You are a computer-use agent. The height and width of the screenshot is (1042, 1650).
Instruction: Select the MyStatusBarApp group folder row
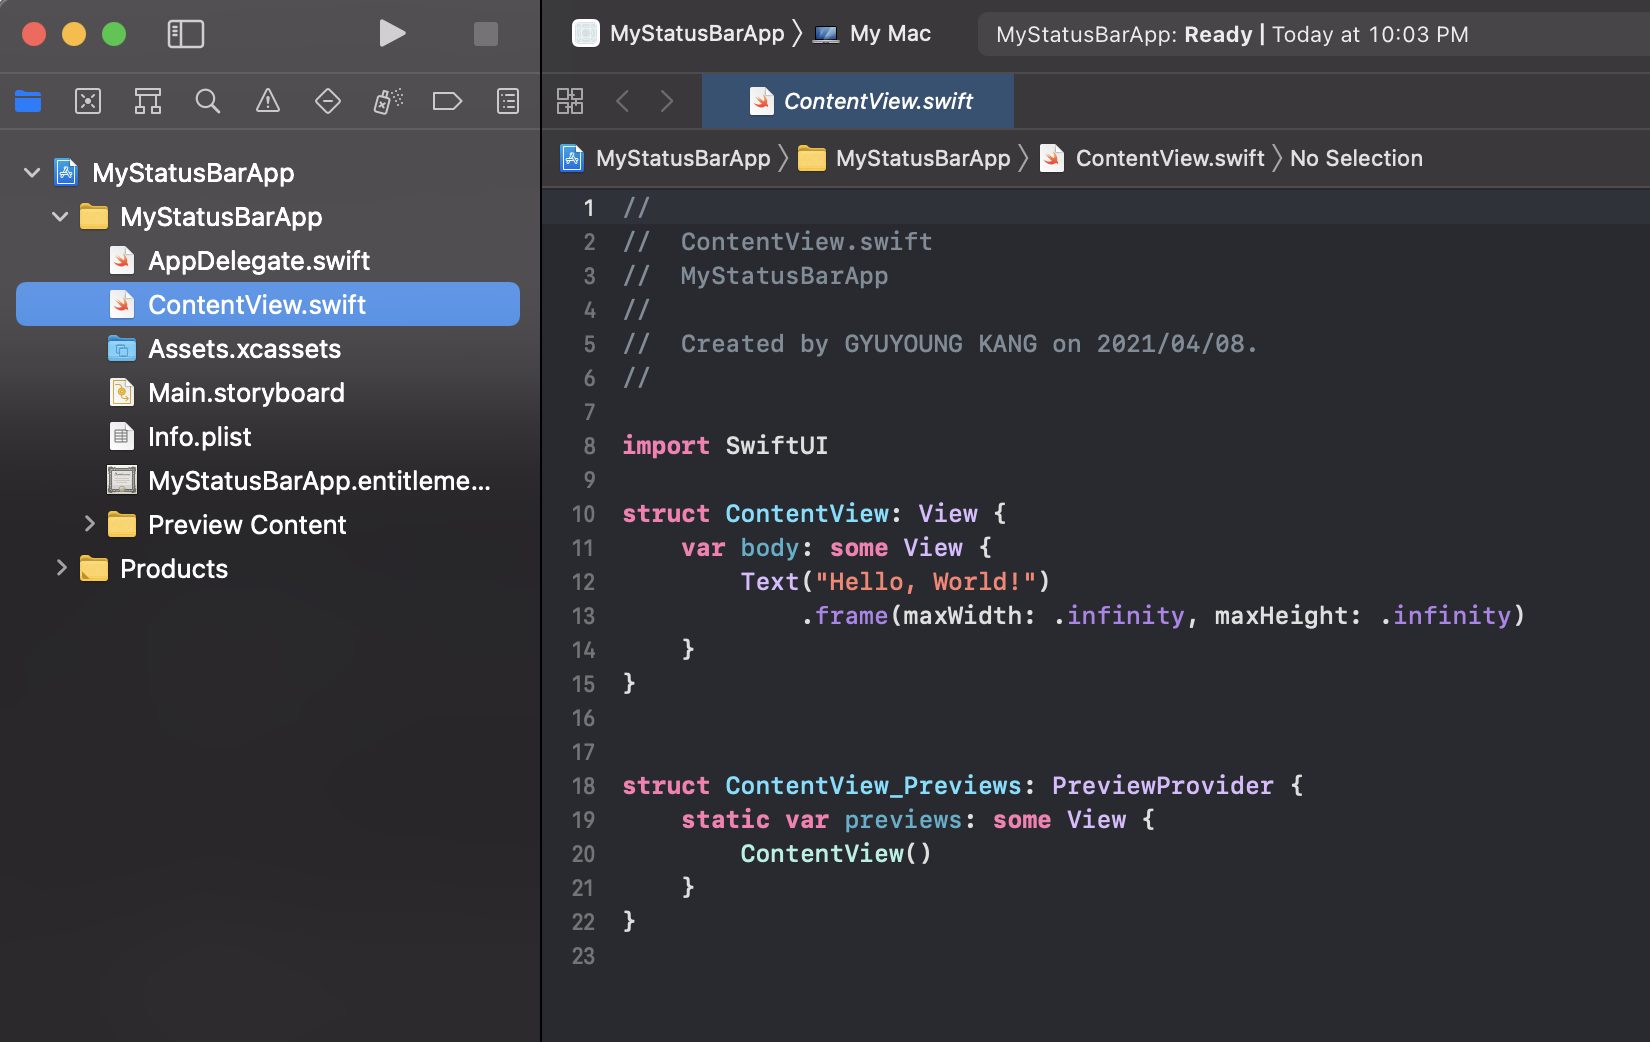[268, 217]
